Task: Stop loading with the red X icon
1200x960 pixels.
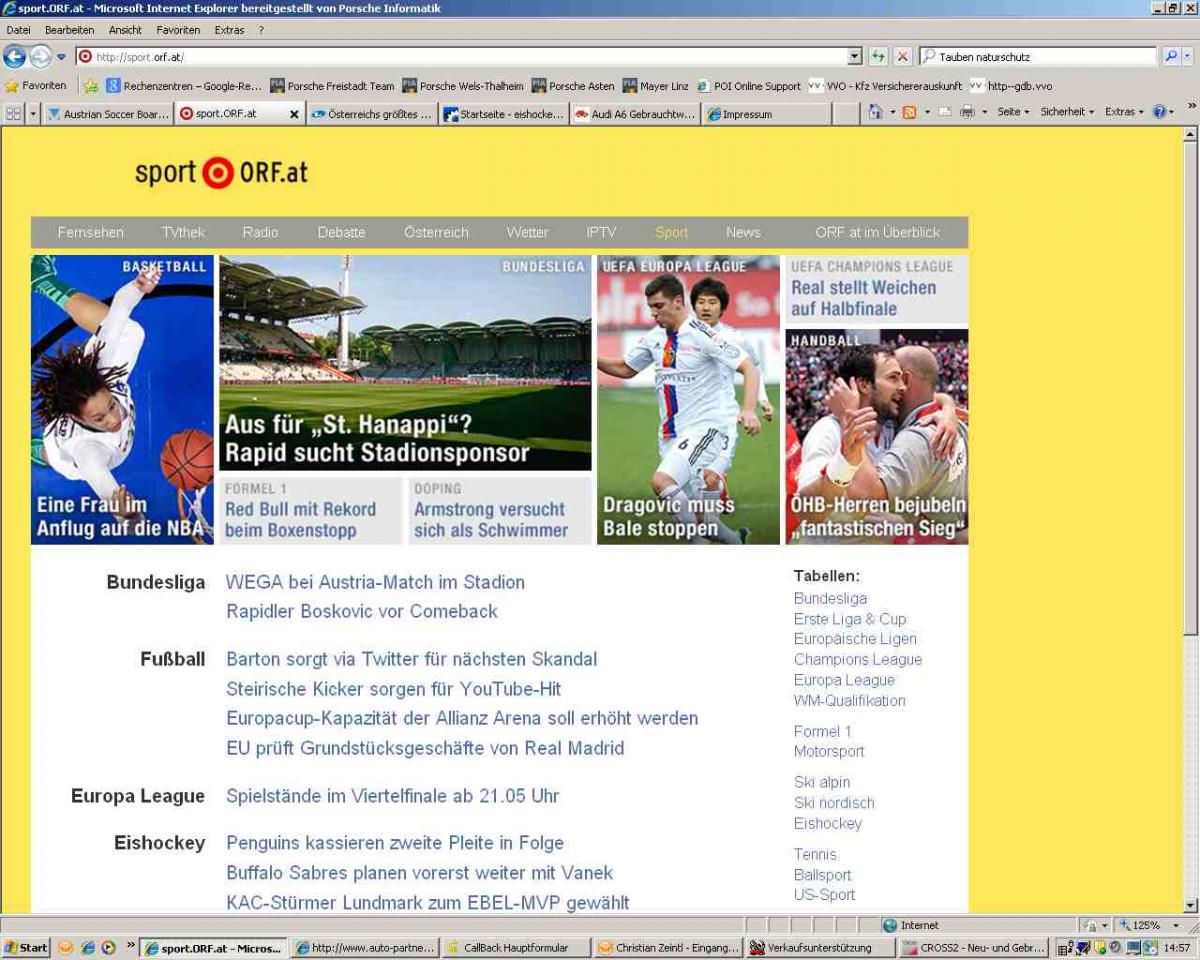Action: coord(902,57)
